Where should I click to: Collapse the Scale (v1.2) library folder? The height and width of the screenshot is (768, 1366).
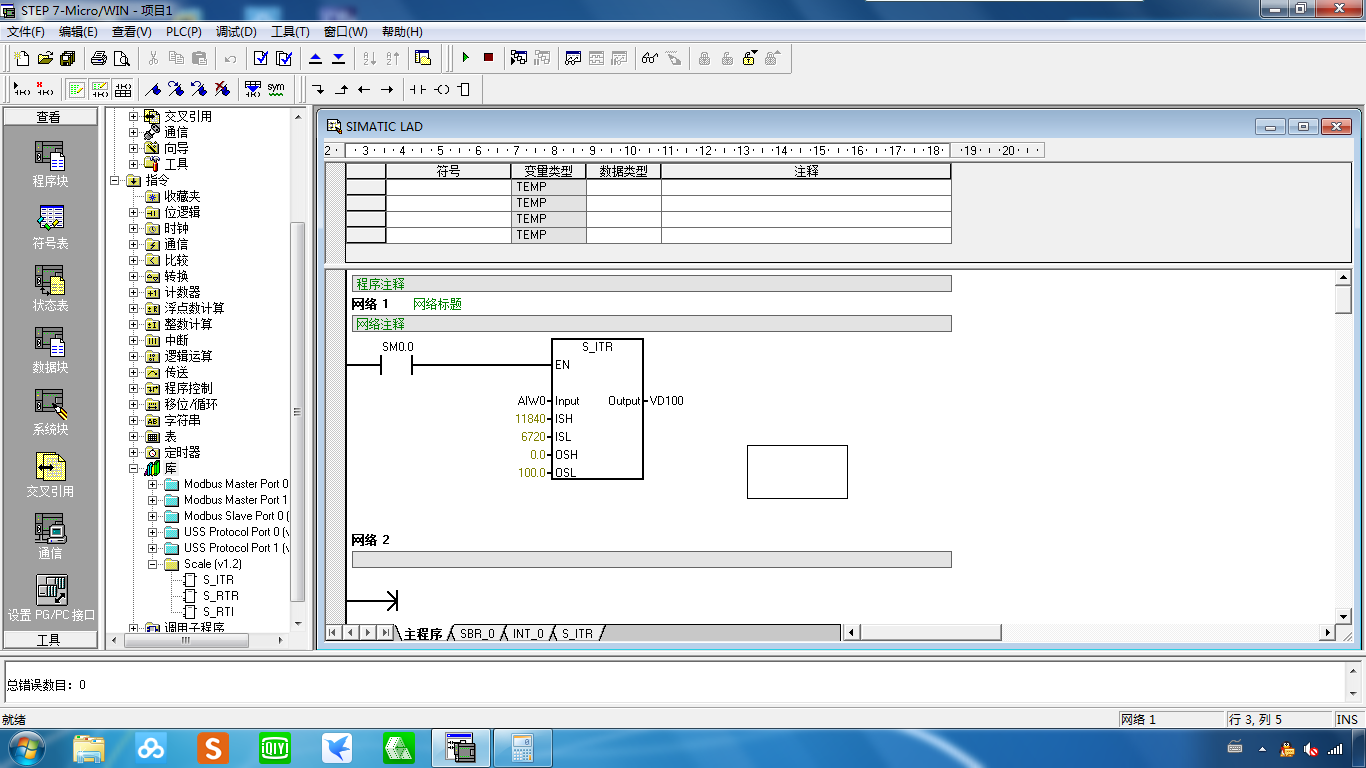153,564
